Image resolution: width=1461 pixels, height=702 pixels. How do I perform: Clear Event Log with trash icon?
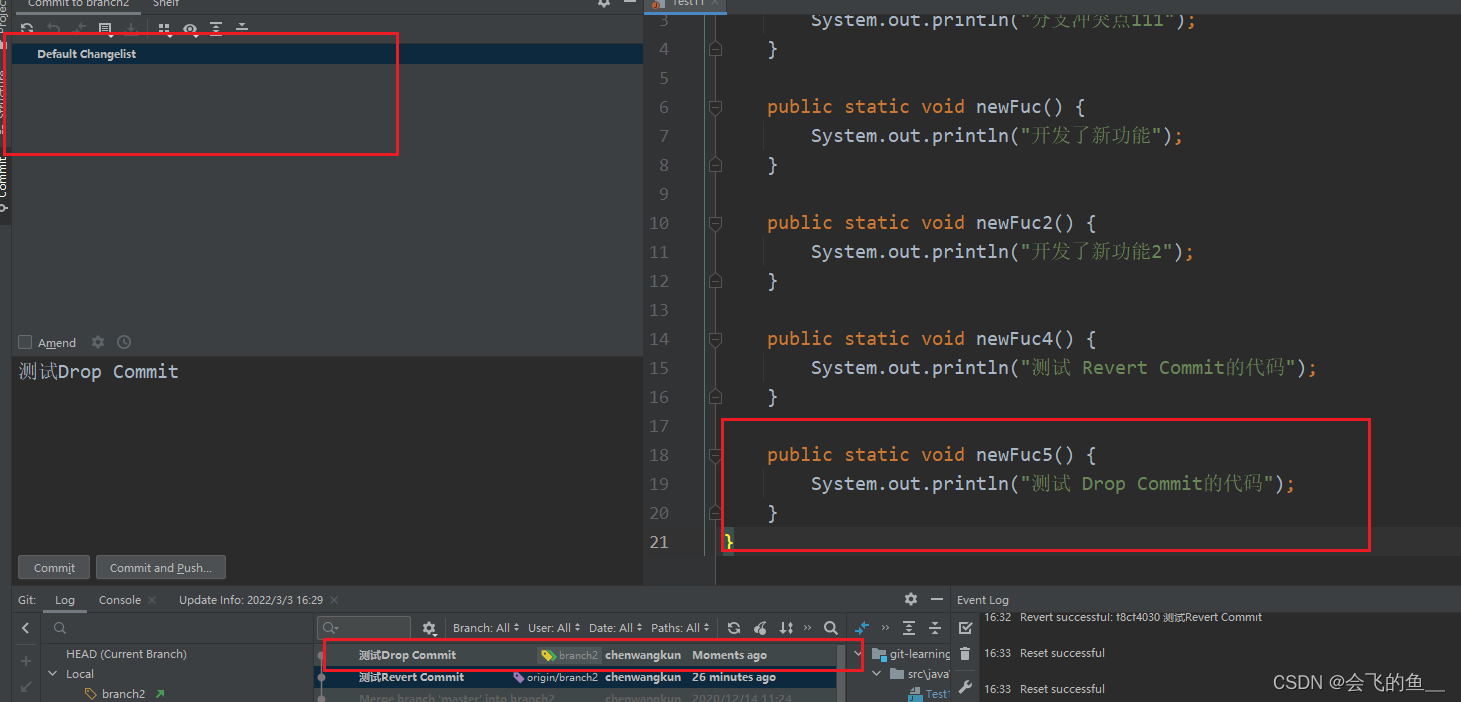pos(965,654)
